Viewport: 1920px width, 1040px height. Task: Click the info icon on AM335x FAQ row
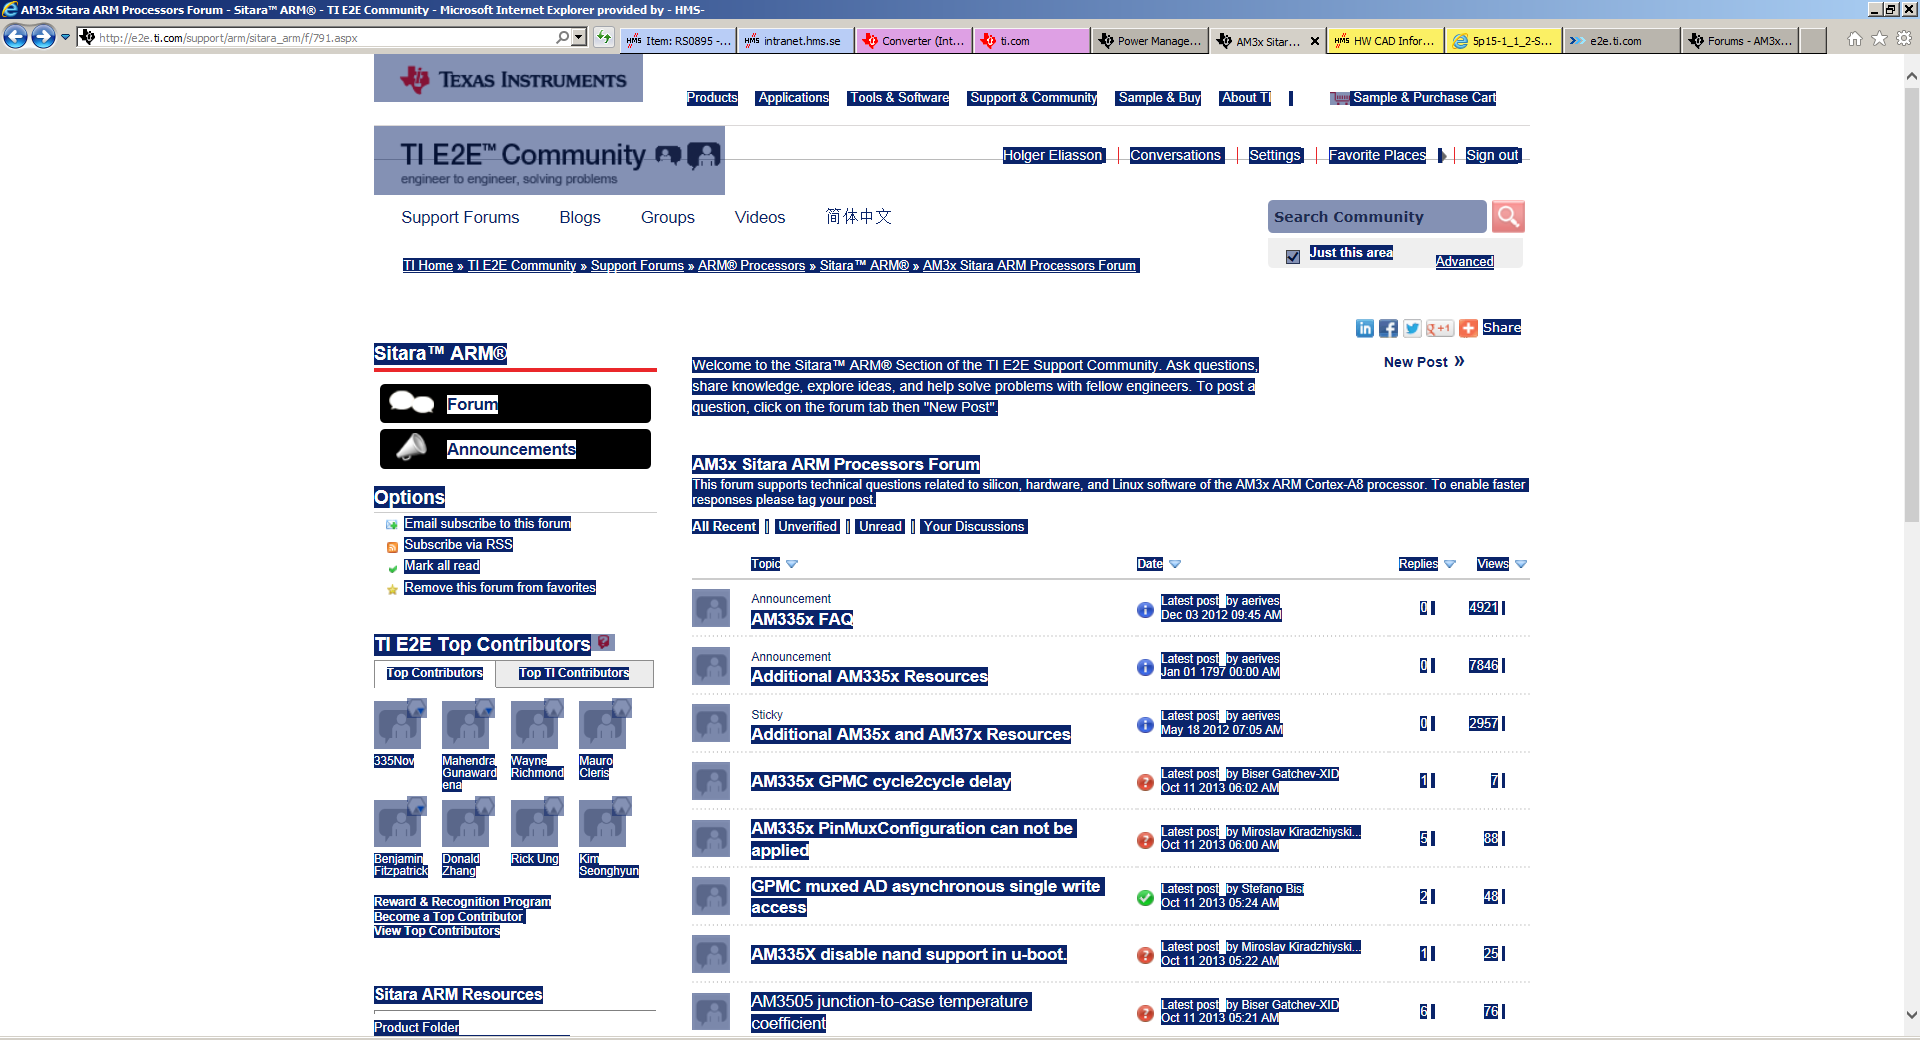1145,609
